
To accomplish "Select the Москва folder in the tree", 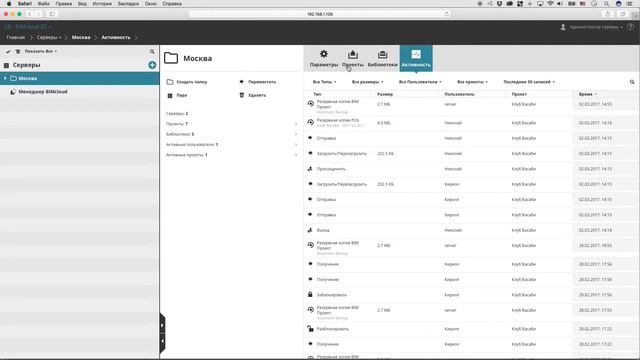I will coord(80,78).
